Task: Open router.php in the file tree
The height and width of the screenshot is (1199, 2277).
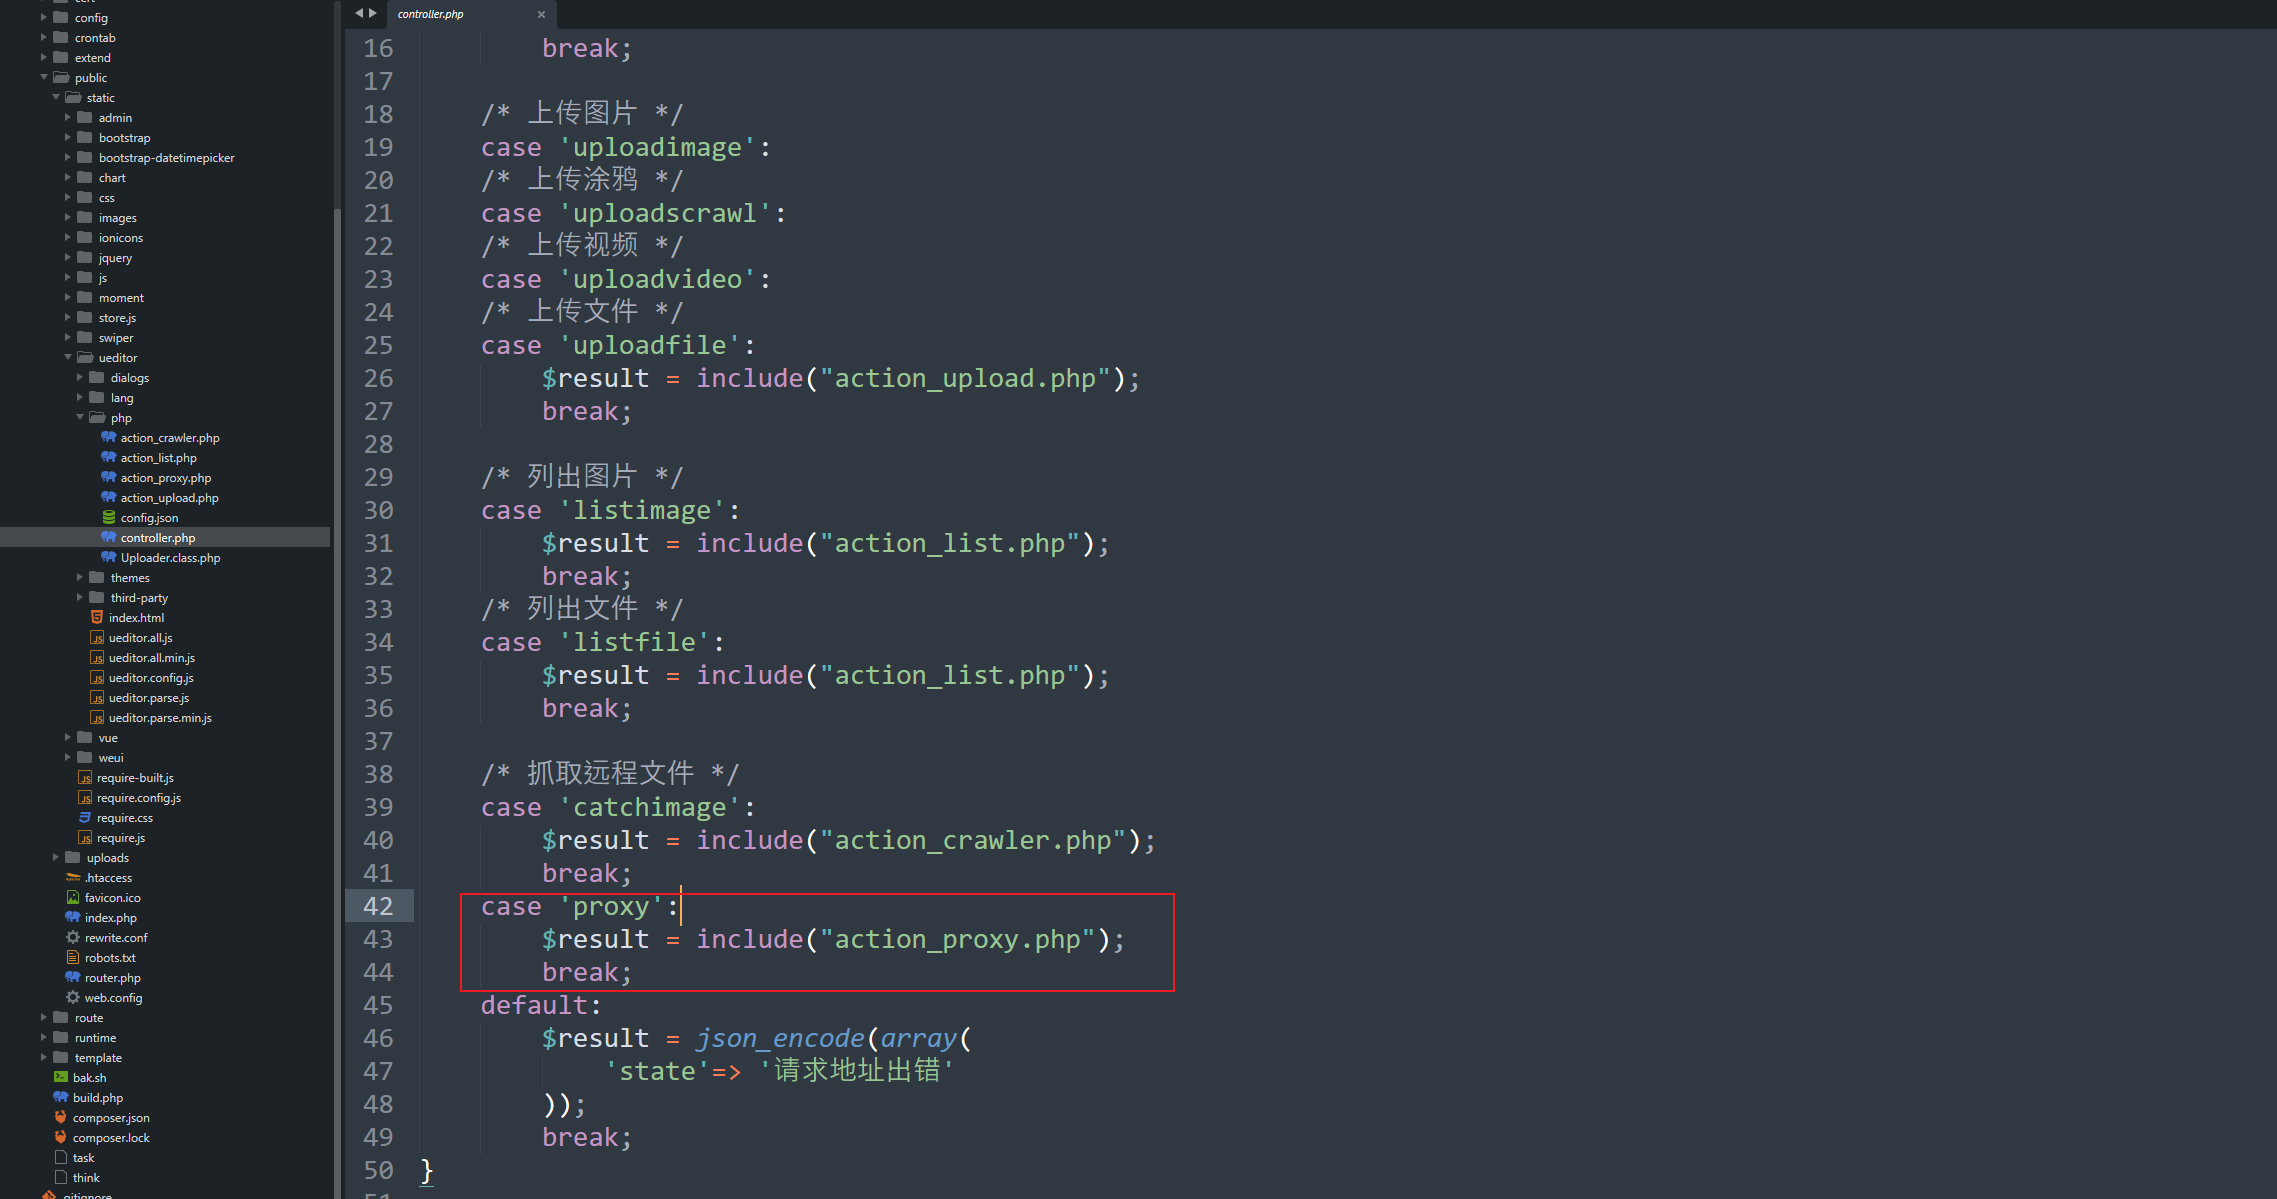Action: coord(112,977)
